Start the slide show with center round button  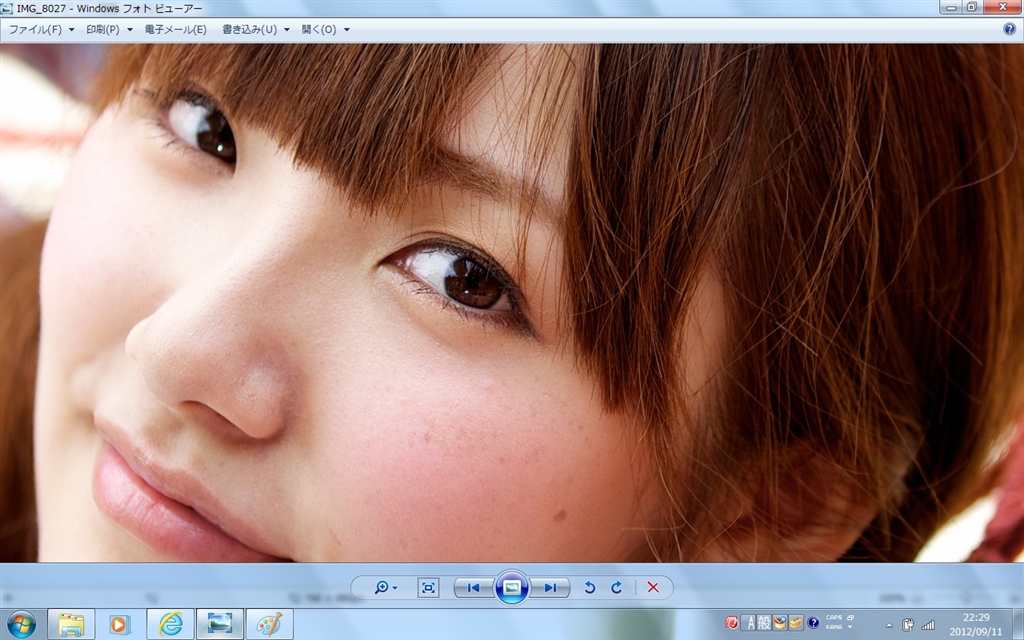click(x=512, y=587)
